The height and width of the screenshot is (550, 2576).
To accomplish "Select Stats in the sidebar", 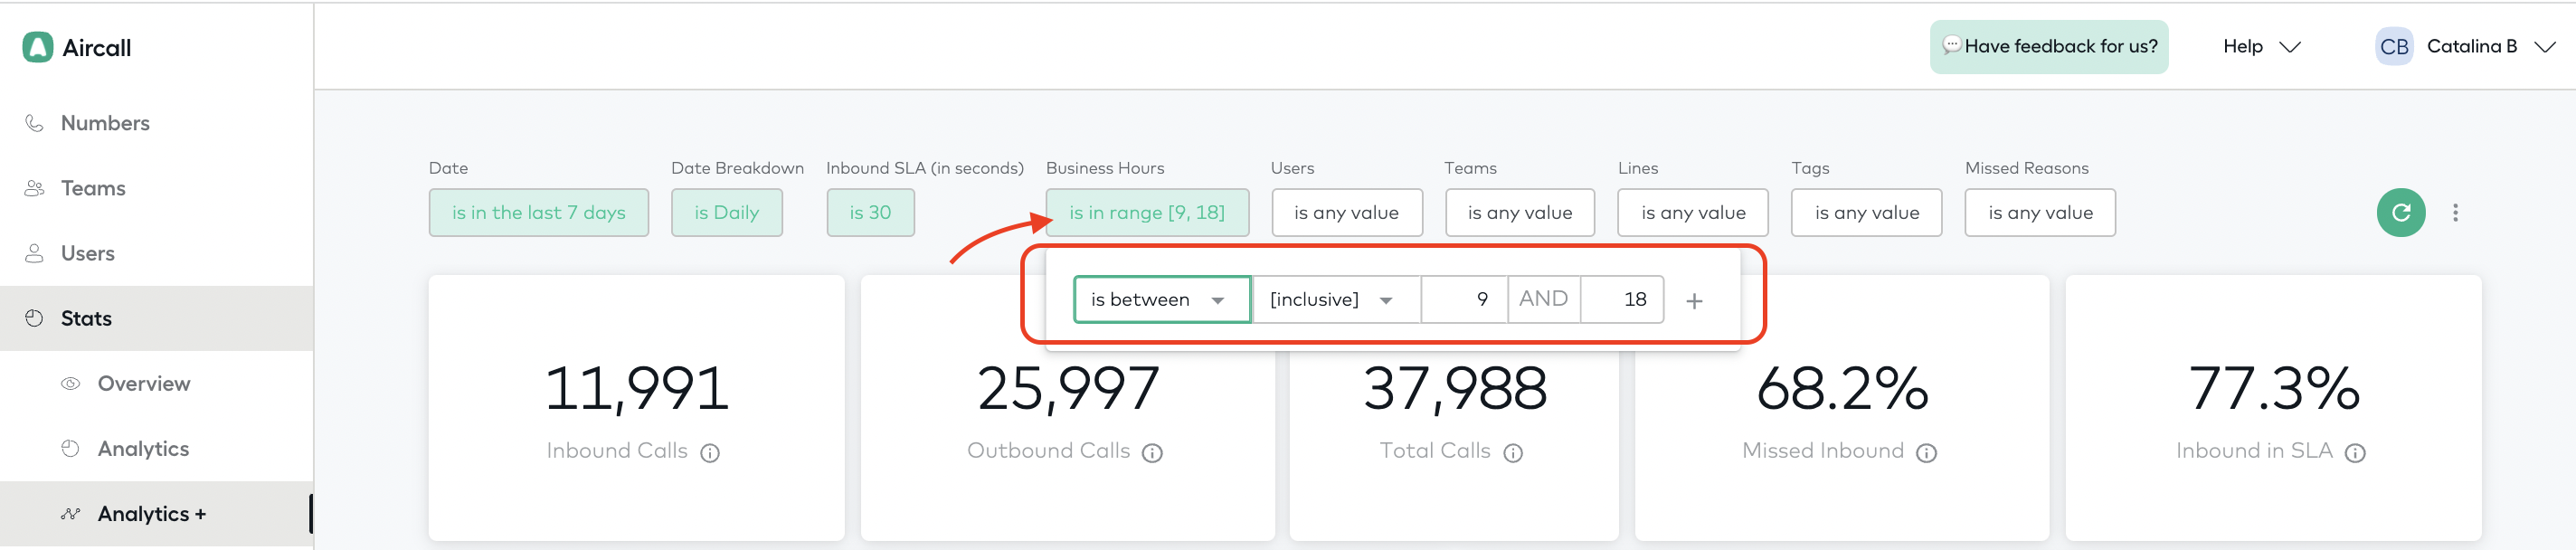I will click(x=157, y=318).
